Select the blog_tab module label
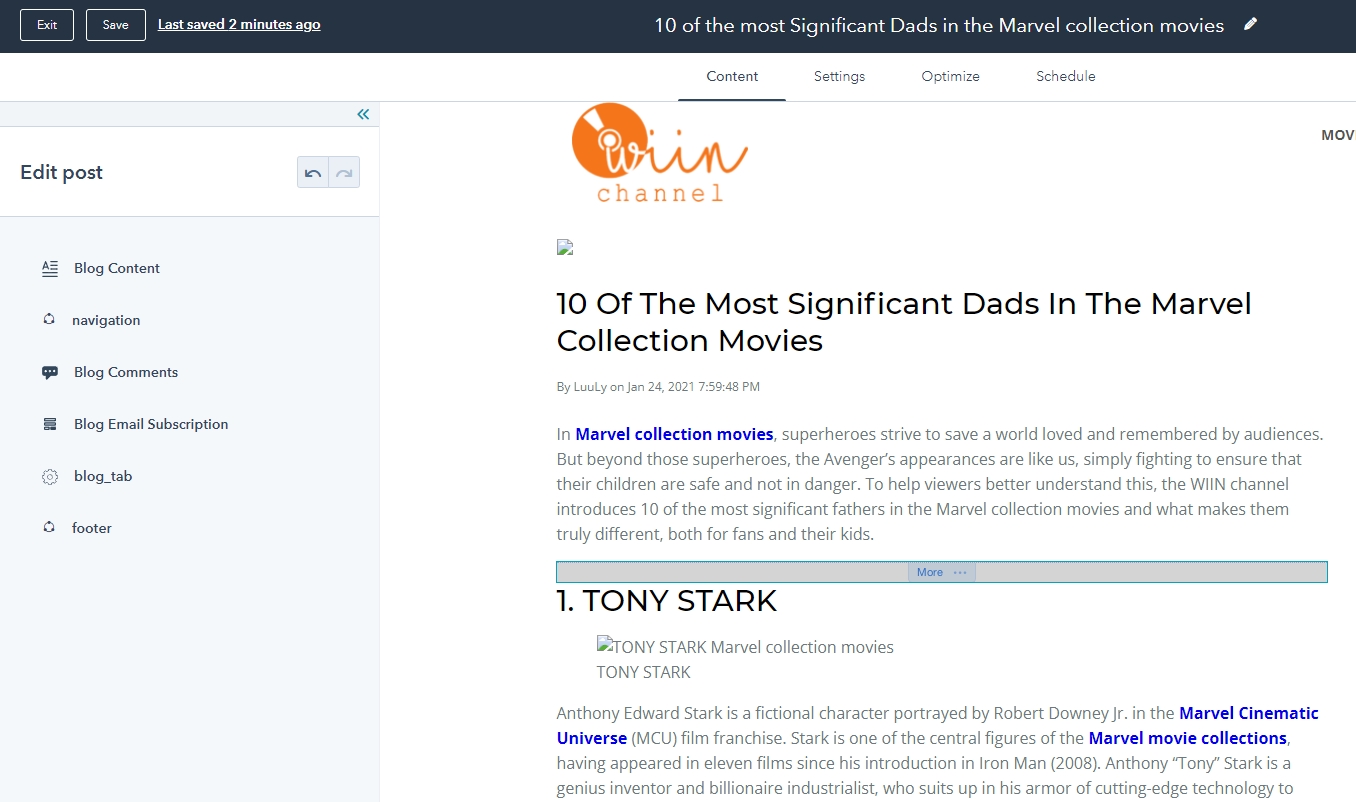The height and width of the screenshot is (802, 1356). [103, 476]
